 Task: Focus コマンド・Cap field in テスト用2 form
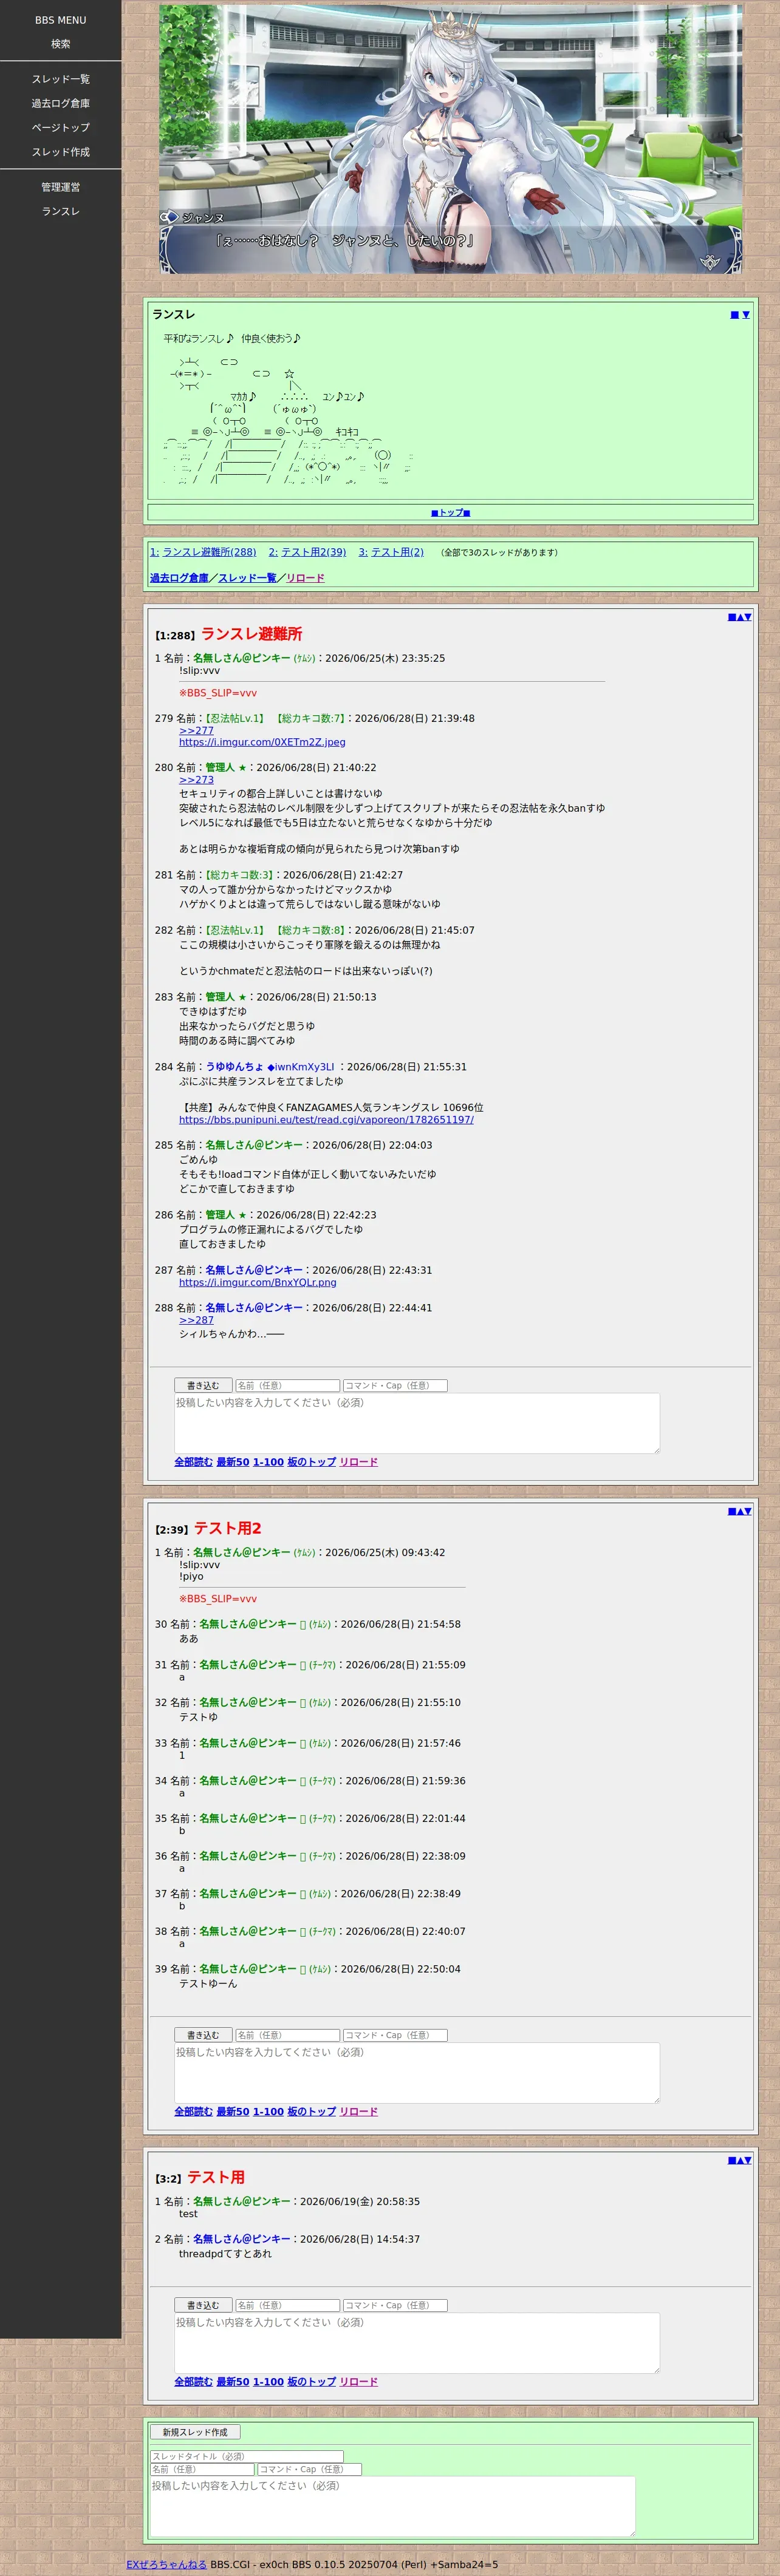[395, 2035]
